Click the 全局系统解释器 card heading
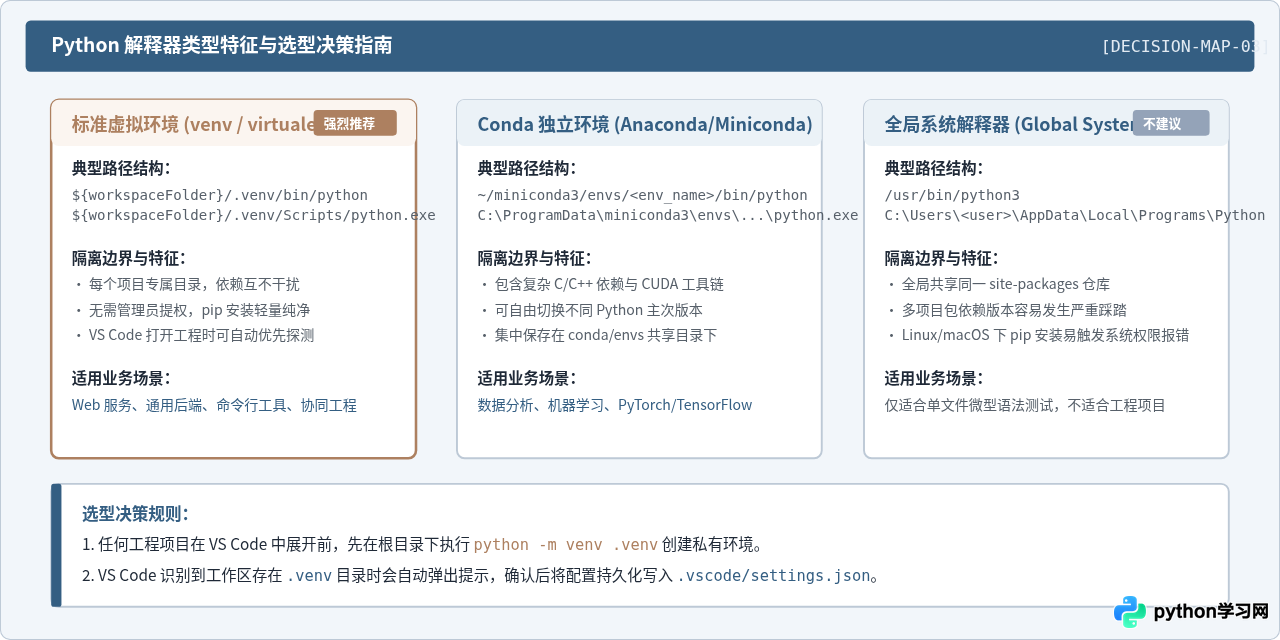 [1008, 124]
